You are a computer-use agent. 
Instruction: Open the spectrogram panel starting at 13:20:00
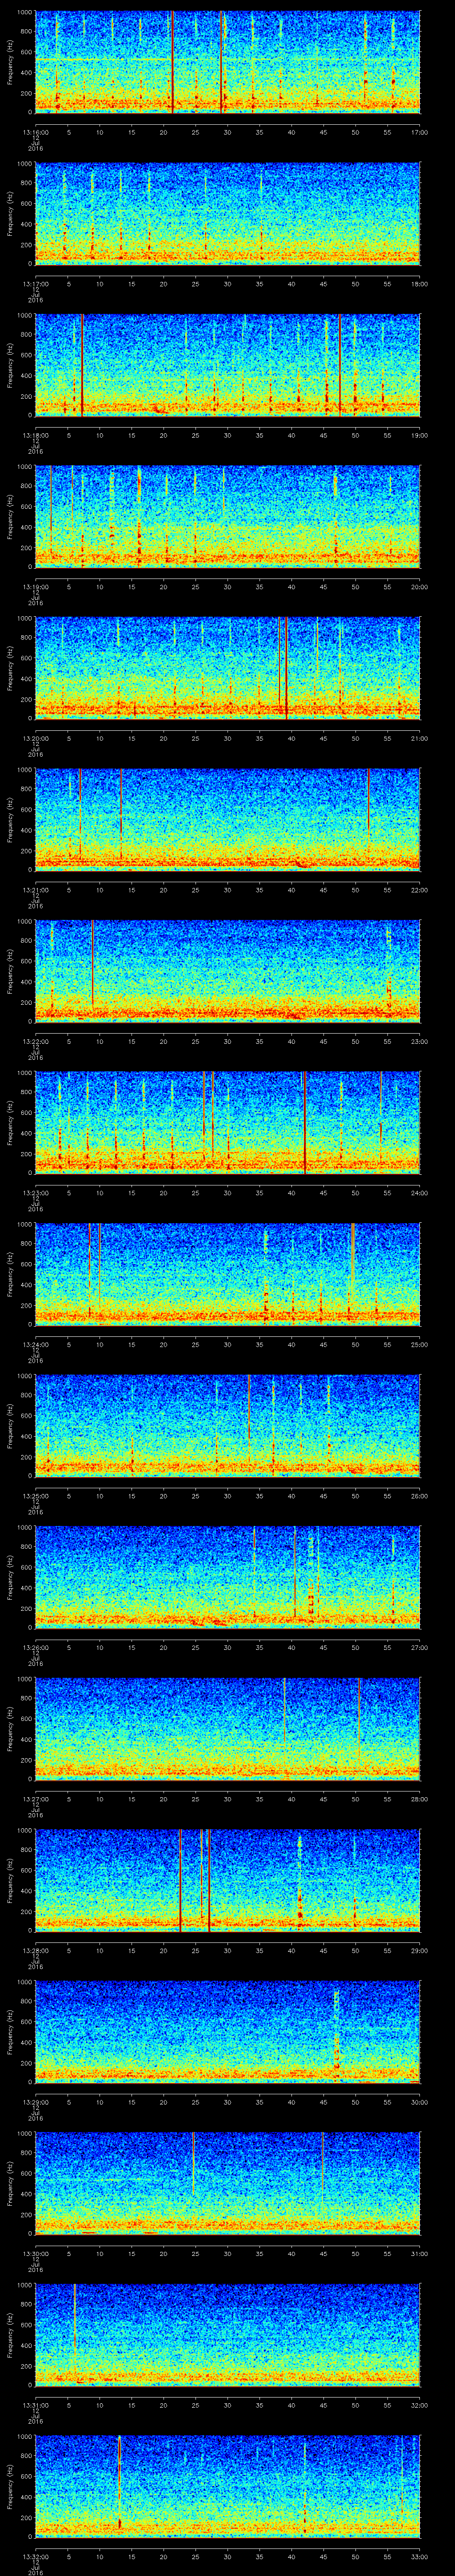(x=228, y=668)
